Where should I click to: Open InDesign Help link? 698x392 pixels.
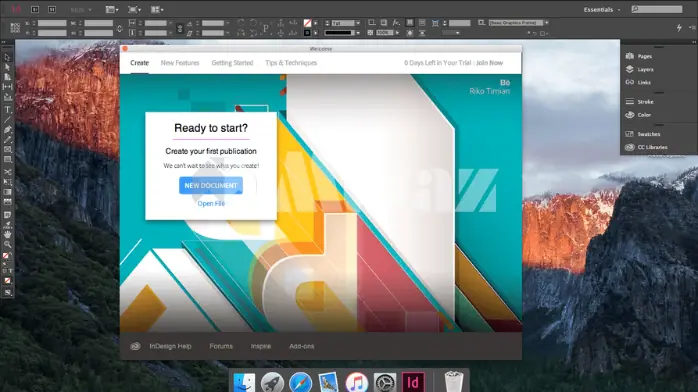170,346
